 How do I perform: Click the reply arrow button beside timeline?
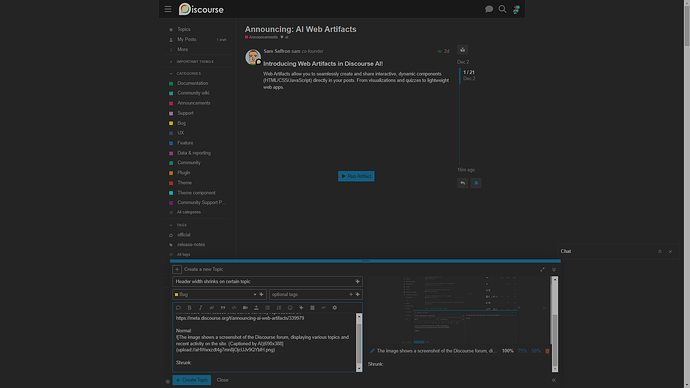[x=462, y=183]
